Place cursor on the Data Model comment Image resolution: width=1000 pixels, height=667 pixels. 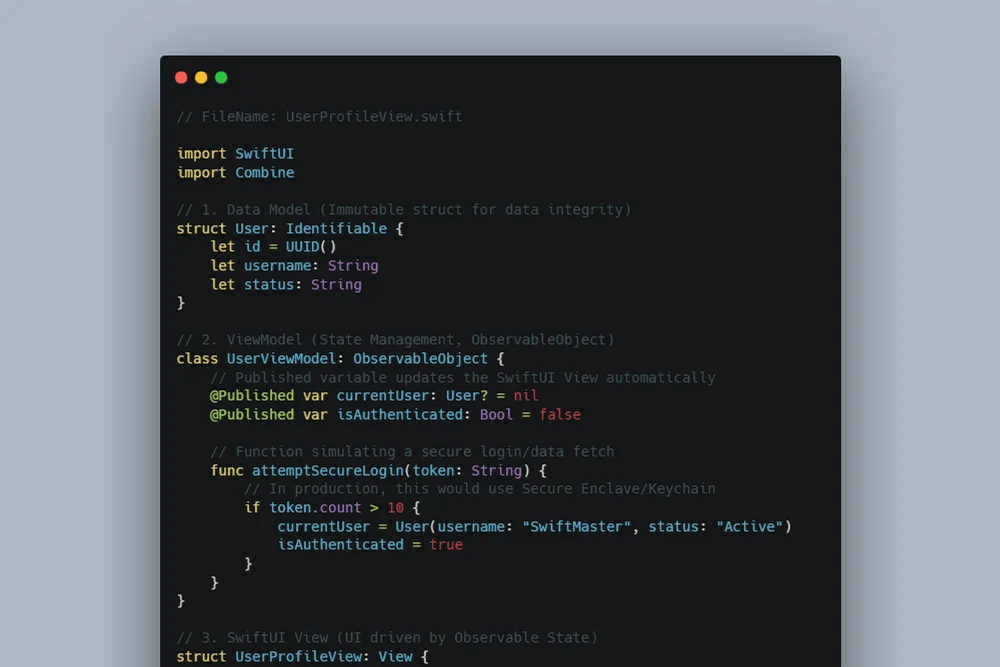pos(403,209)
